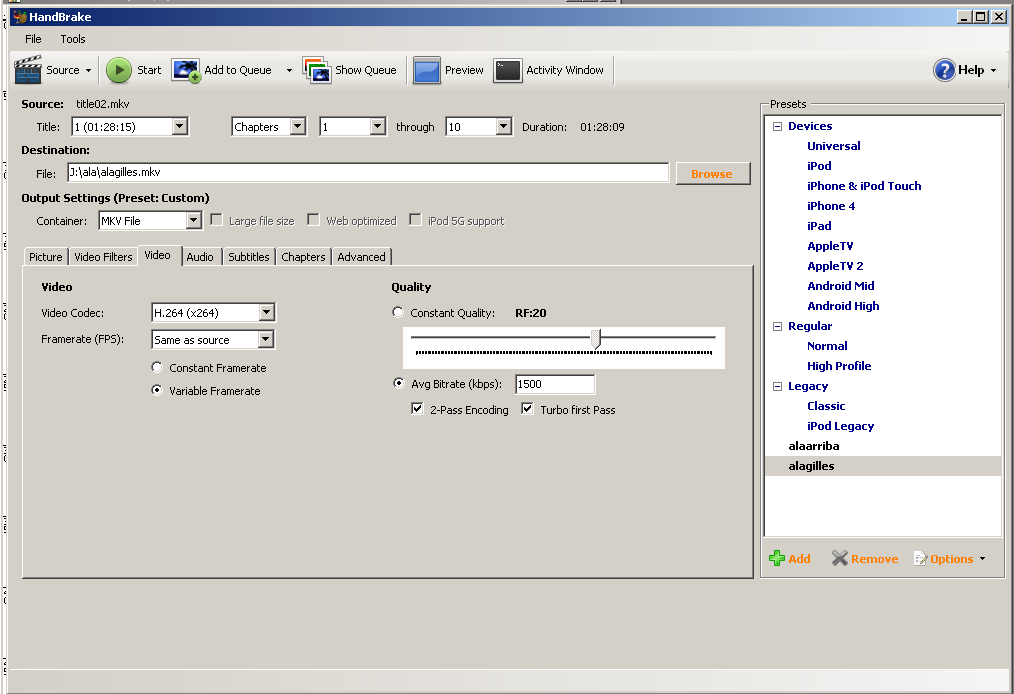Select the Android Mid preset
Image resolution: width=1014 pixels, height=694 pixels.
click(x=841, y=286)
